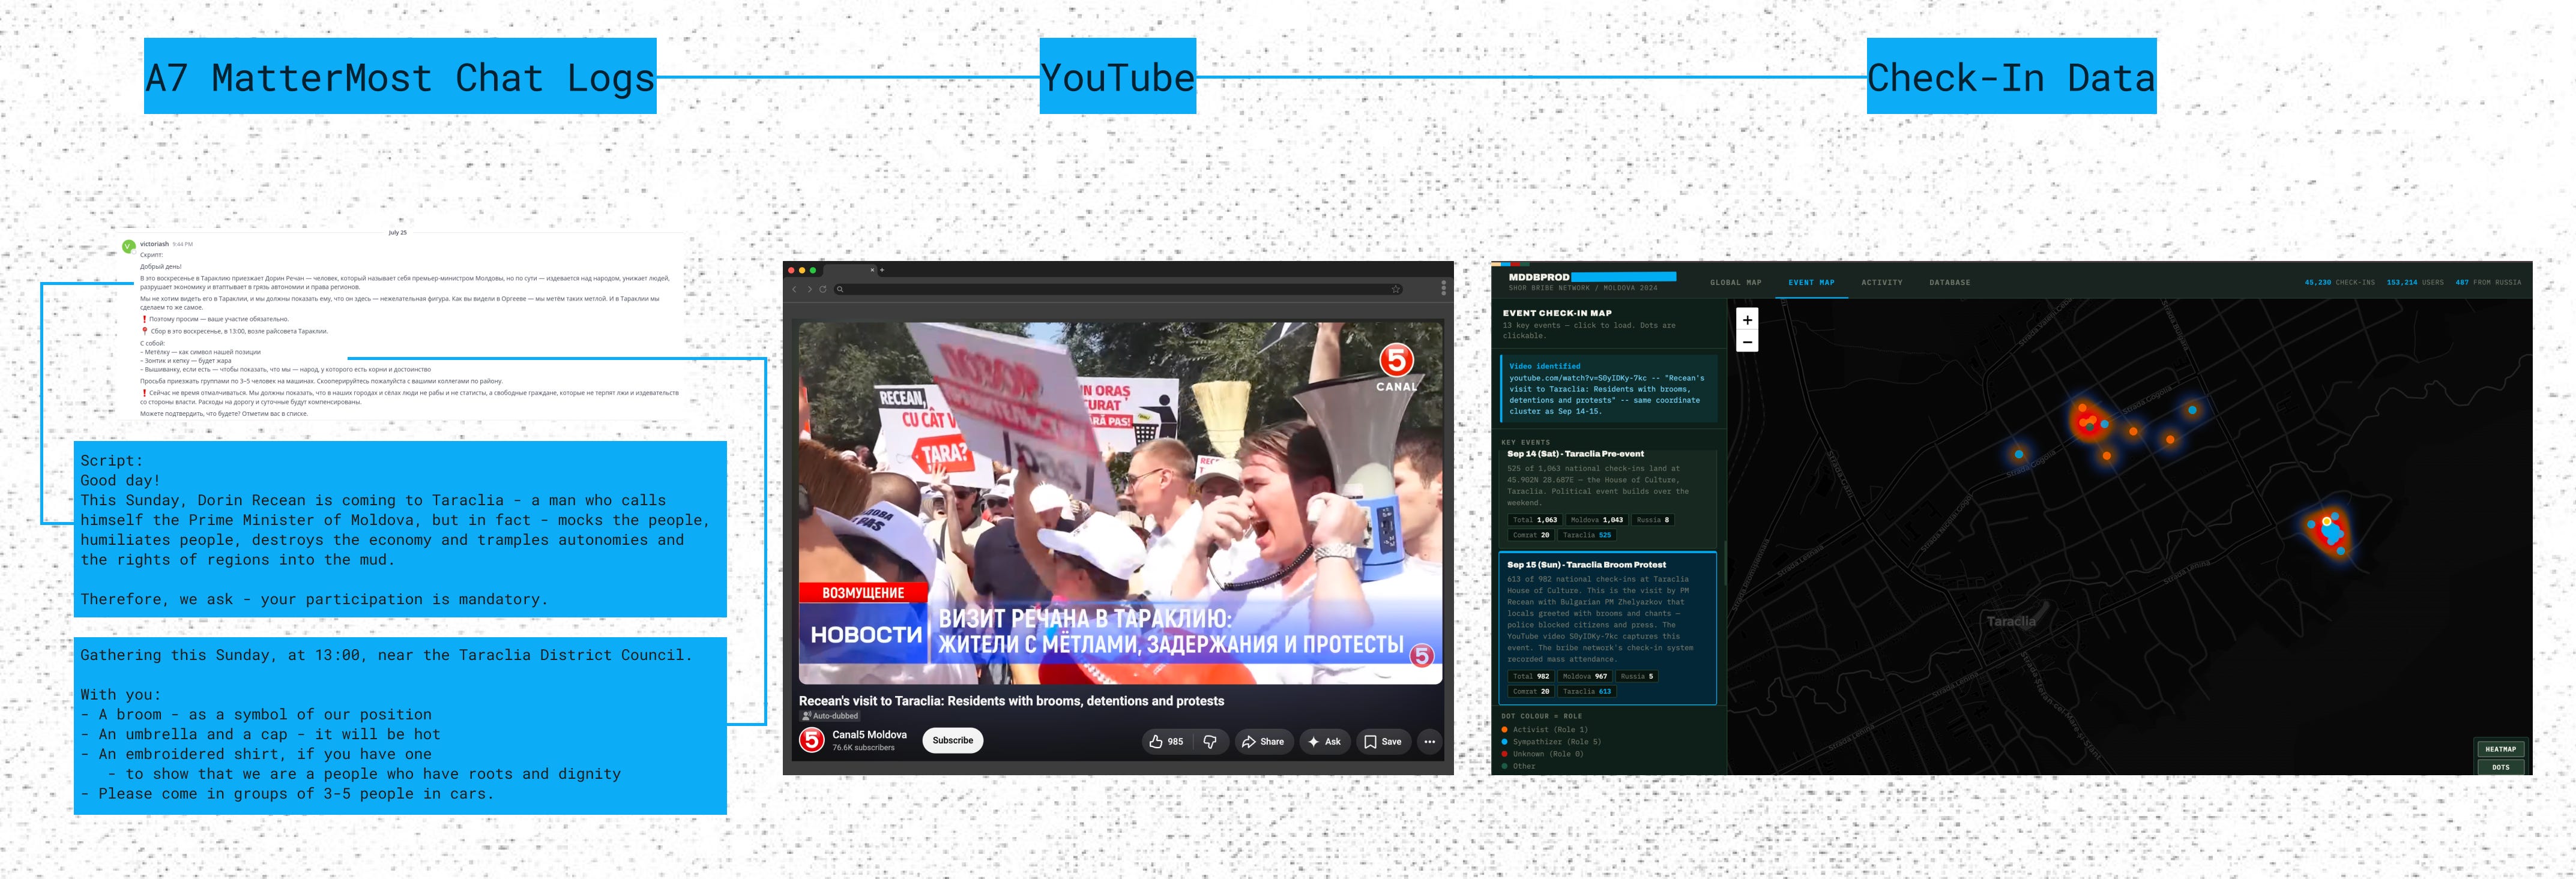2576x879 pixels.
Task: Open a new browser tab with plus
Action: pos(882,270)
